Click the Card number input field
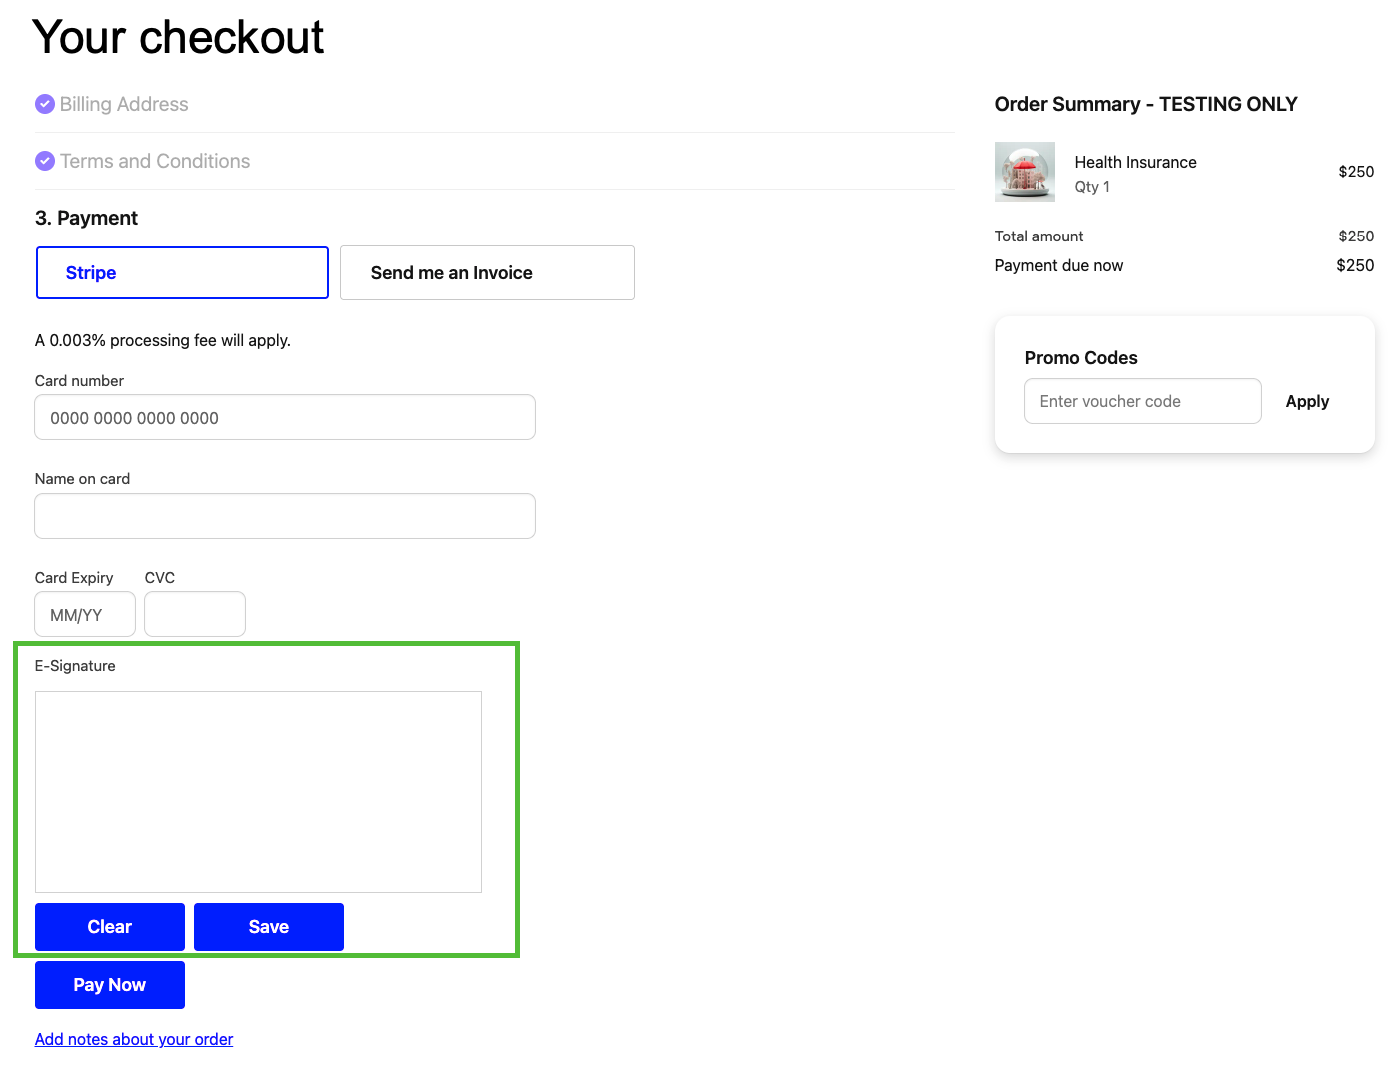1400x1071 pixels. click(x=285, y=417)
